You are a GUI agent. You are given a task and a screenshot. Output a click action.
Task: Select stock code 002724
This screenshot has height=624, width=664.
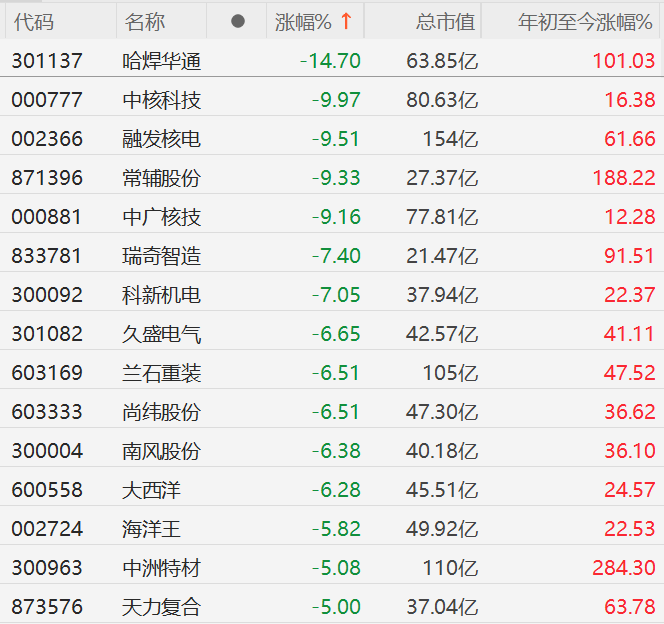click(x=47, y=528)
